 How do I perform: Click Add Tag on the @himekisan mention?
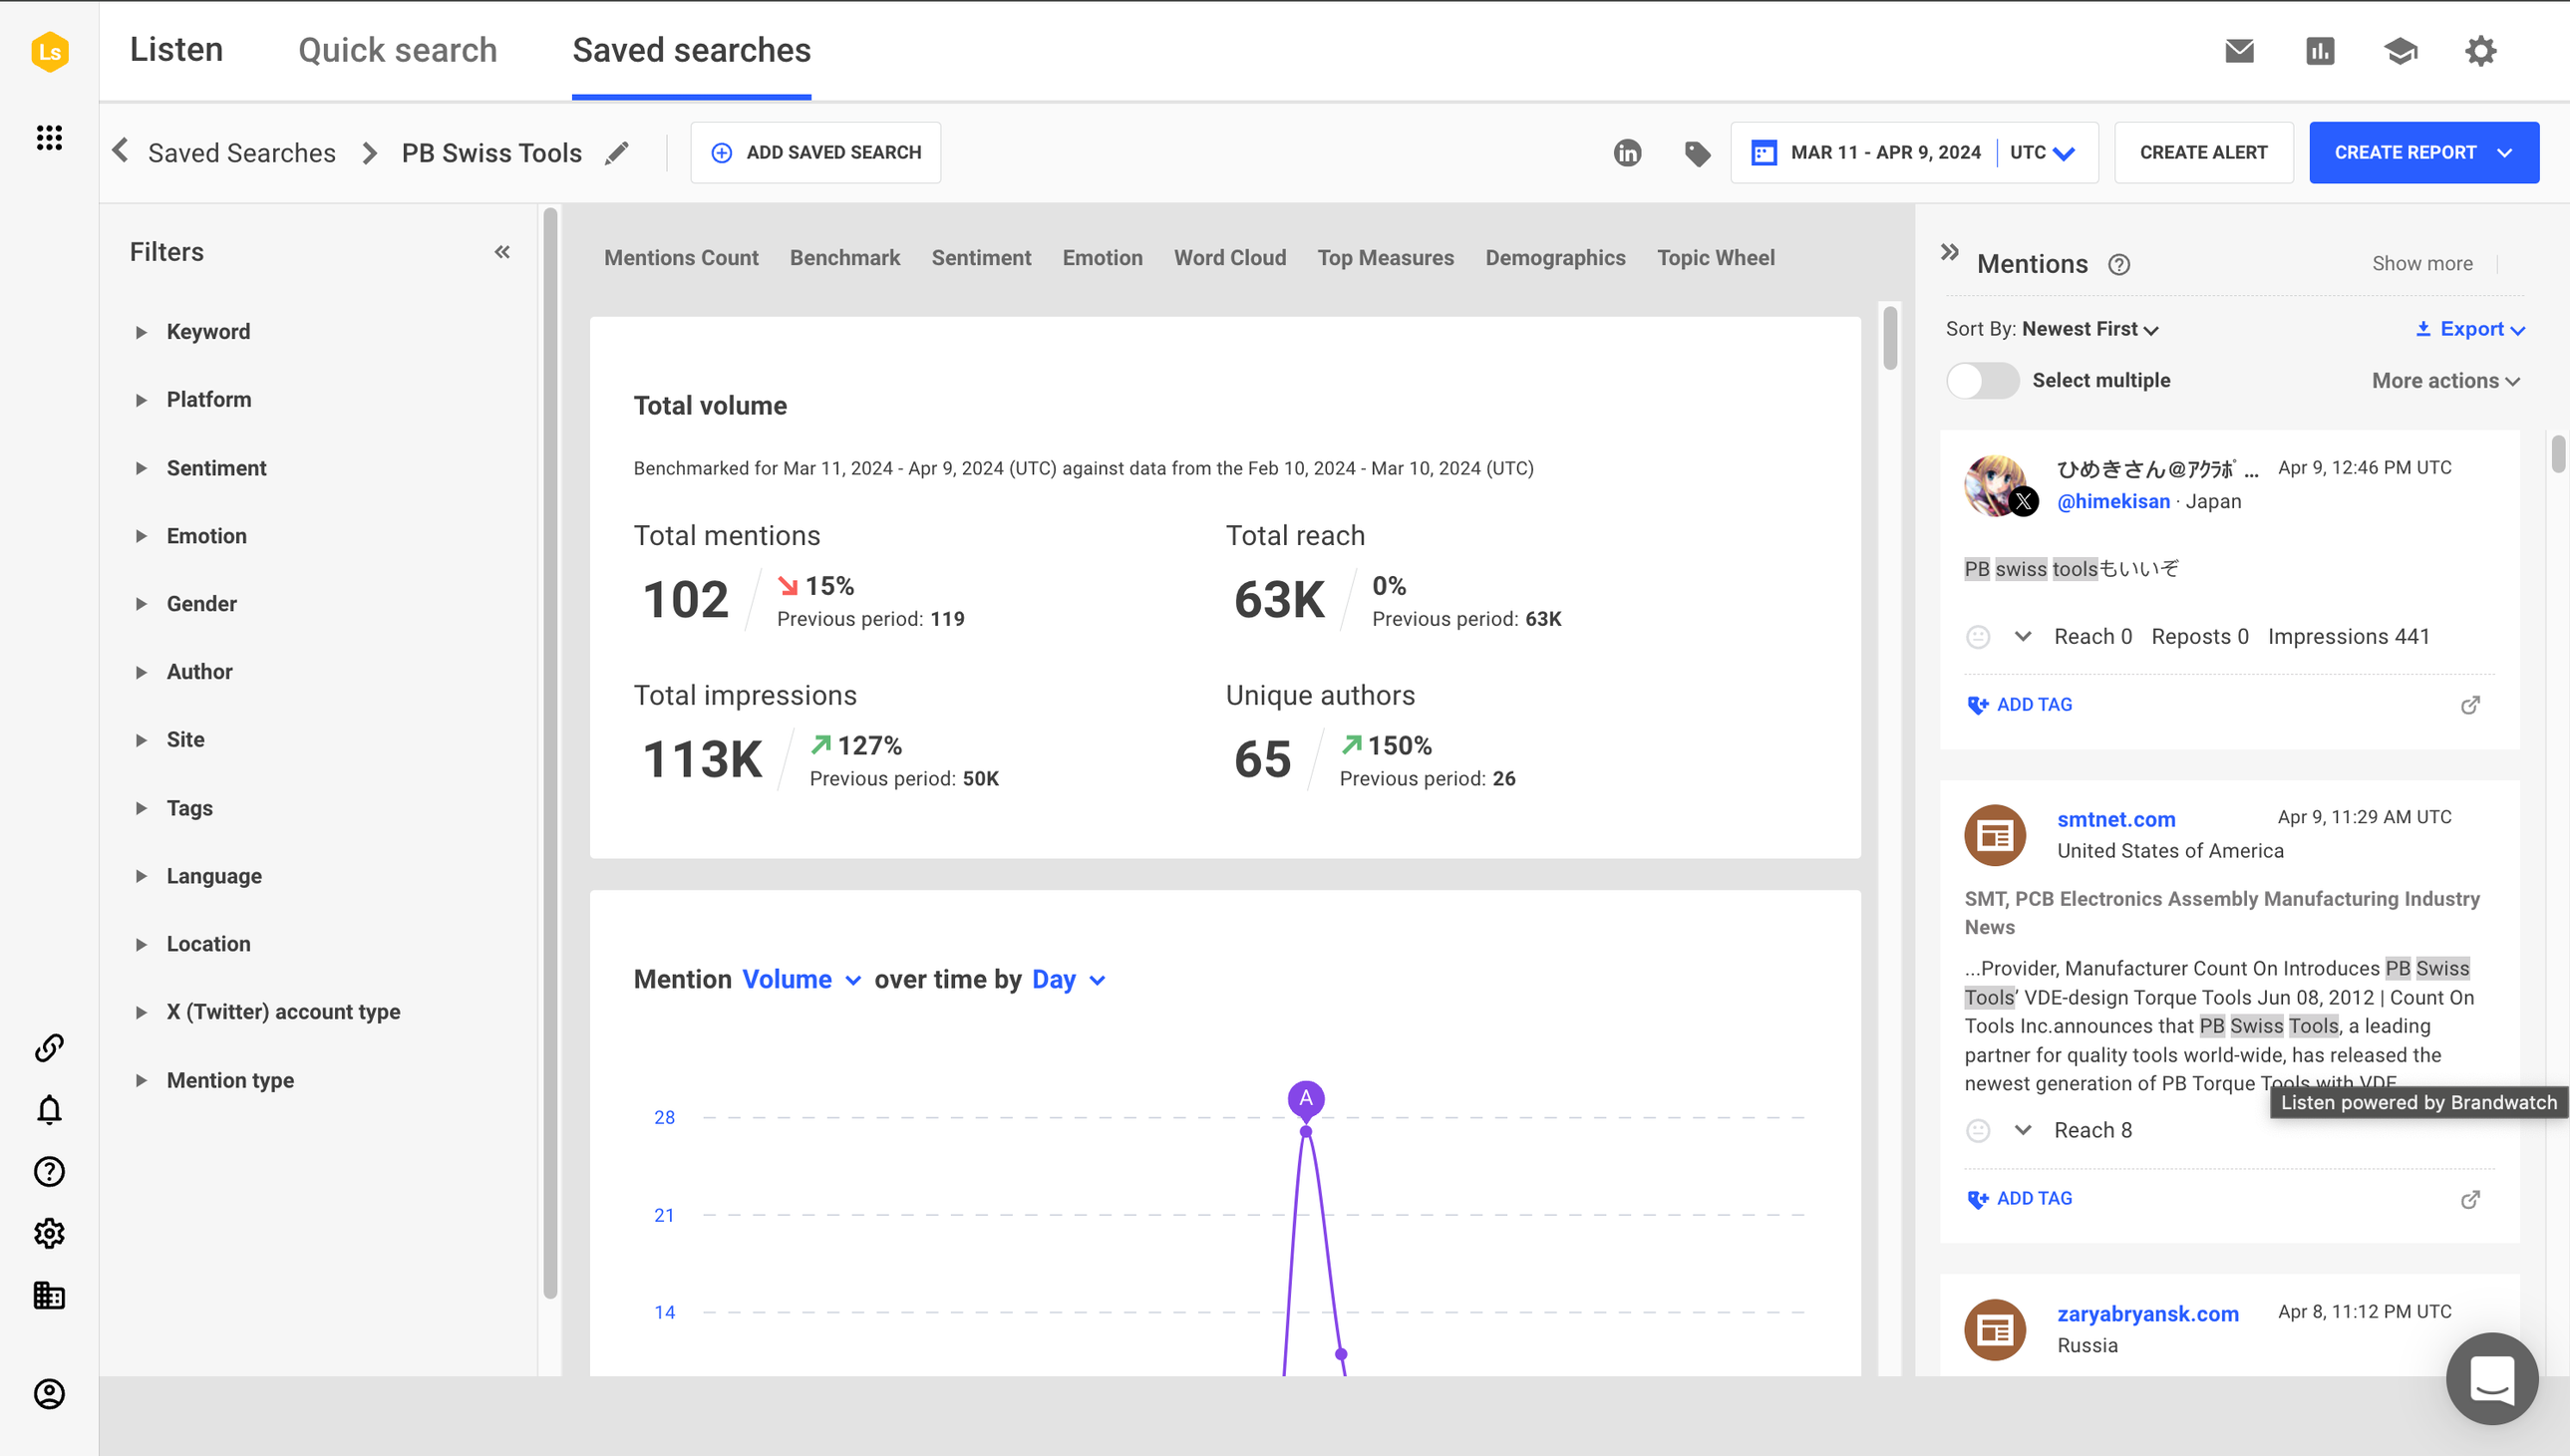pyautogui.click(x=2019, y=705)
